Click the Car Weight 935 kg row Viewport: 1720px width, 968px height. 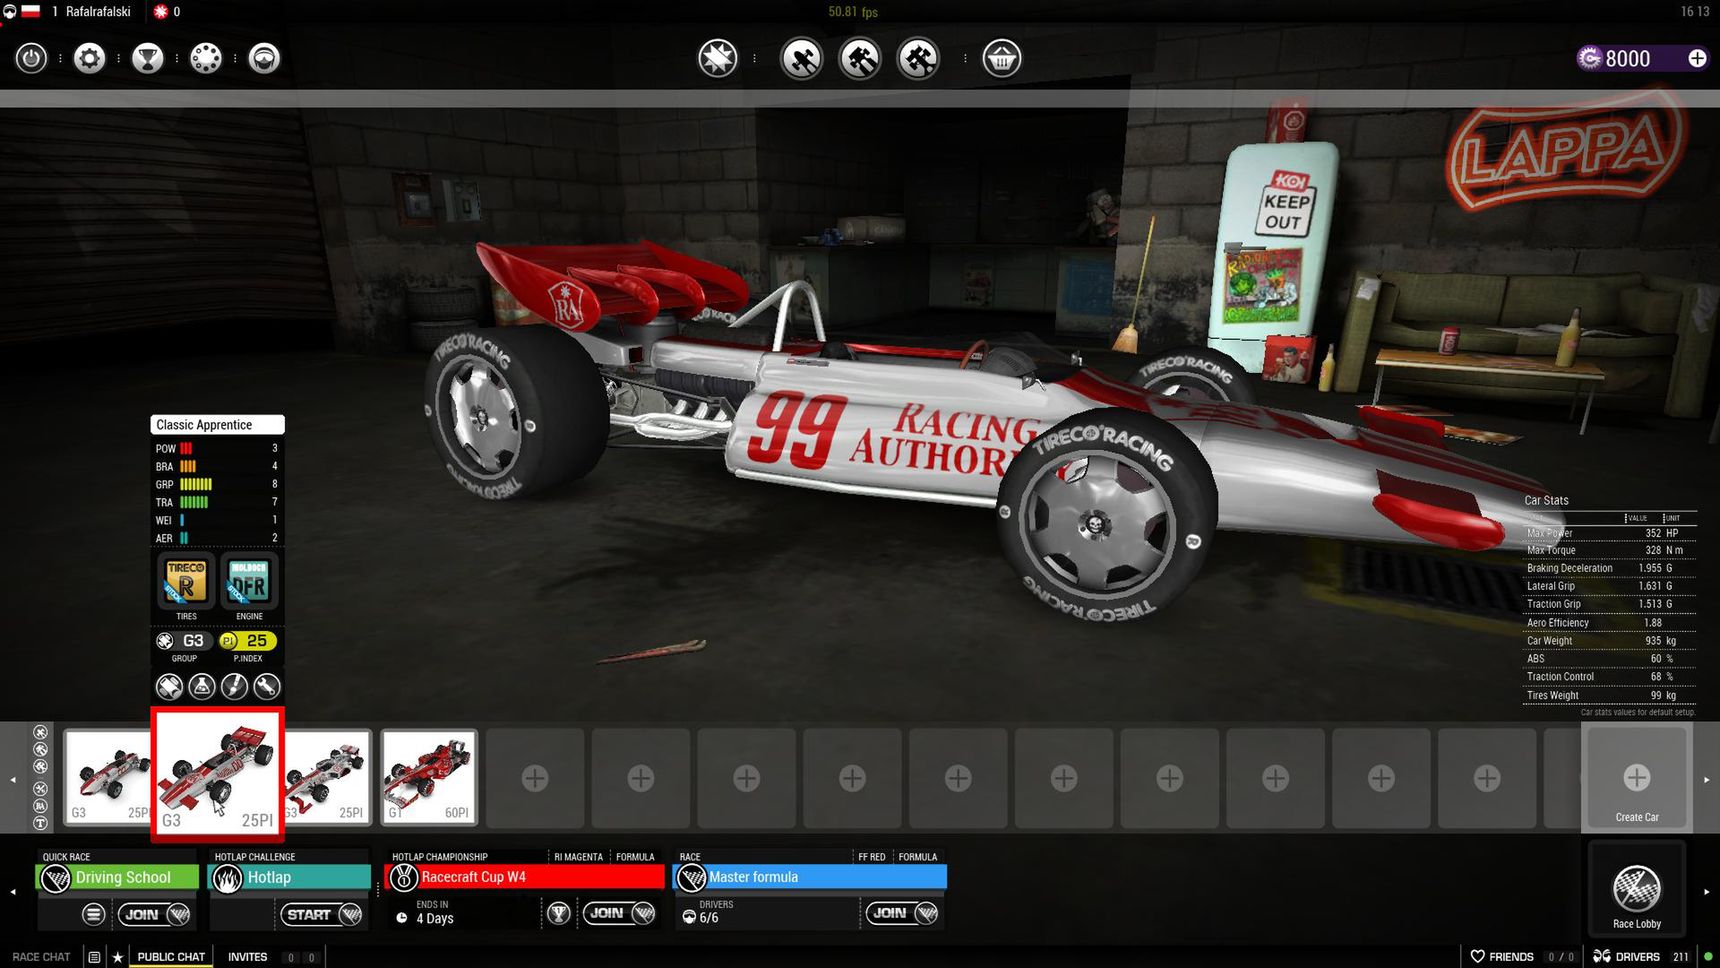pyautogui.click(x=1609, y=641)
